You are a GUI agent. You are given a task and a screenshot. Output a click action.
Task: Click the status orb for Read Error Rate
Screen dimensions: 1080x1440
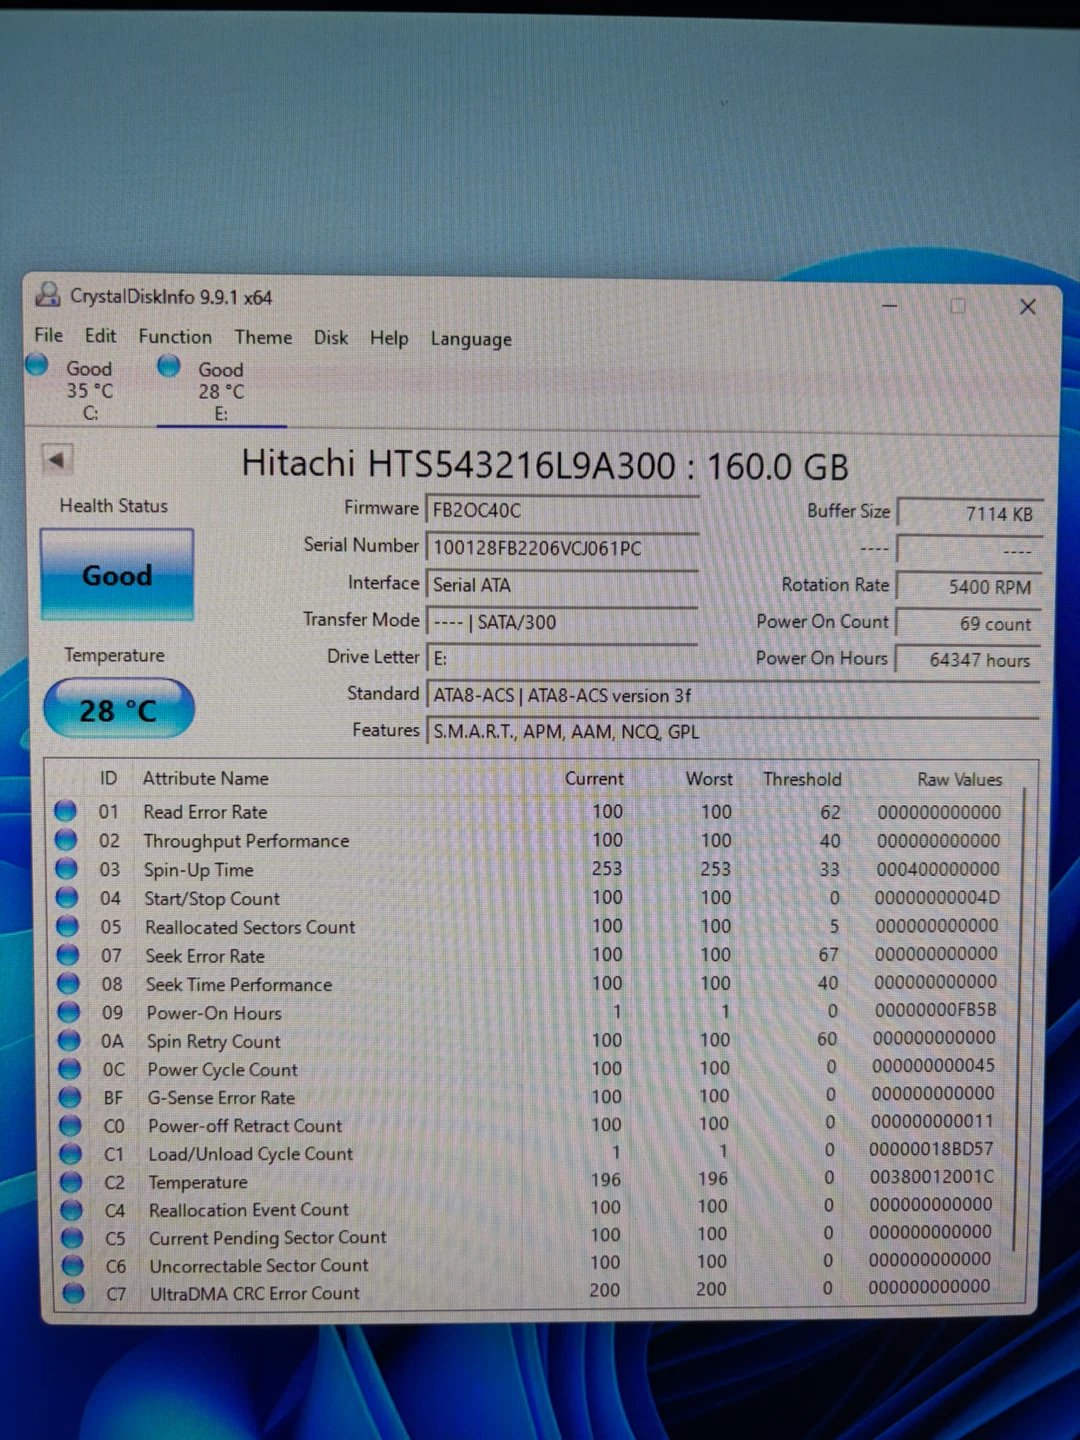click(x=66, y=811)
